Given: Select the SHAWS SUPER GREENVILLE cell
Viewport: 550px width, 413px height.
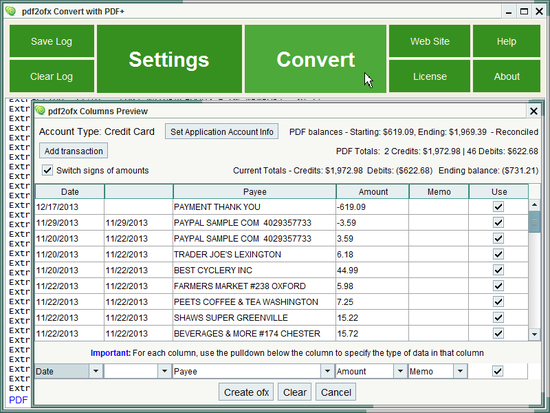Looking at the screenshot, I should [254, 318].
